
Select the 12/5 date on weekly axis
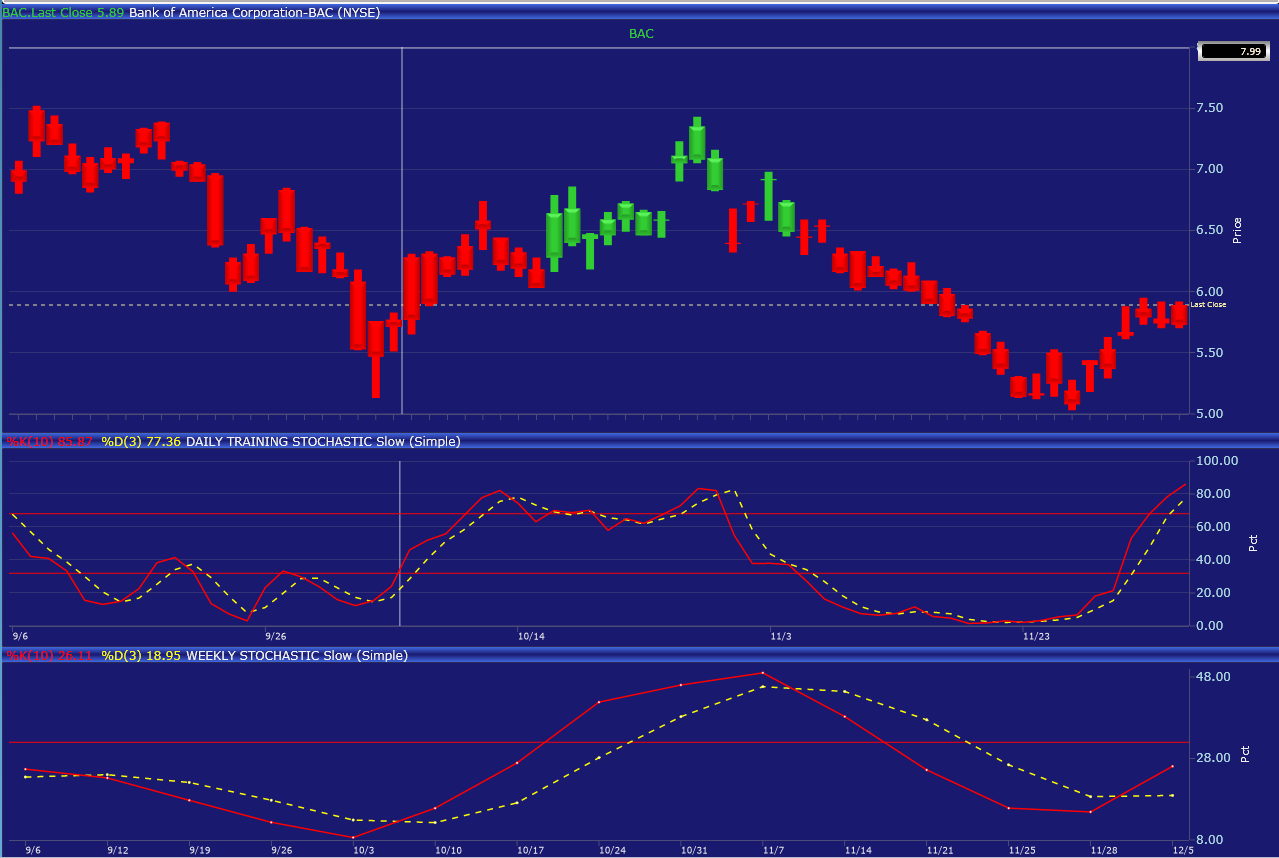click(1183, 850)
